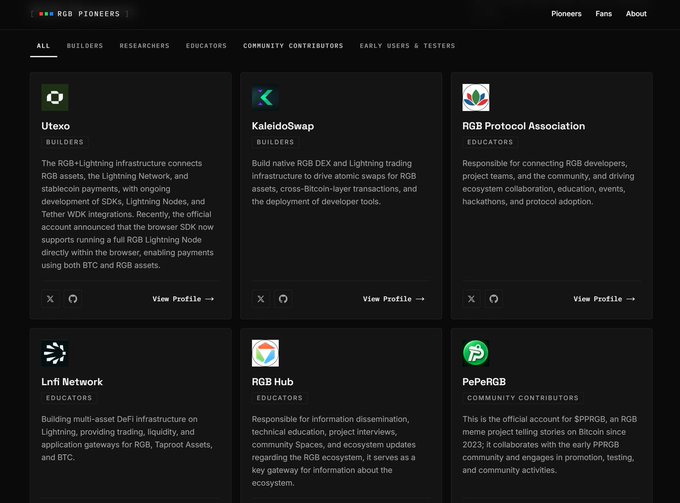
Task: Click PePeRGB's description paragraph
Action: pyautogui.click(x=549, y=444)
